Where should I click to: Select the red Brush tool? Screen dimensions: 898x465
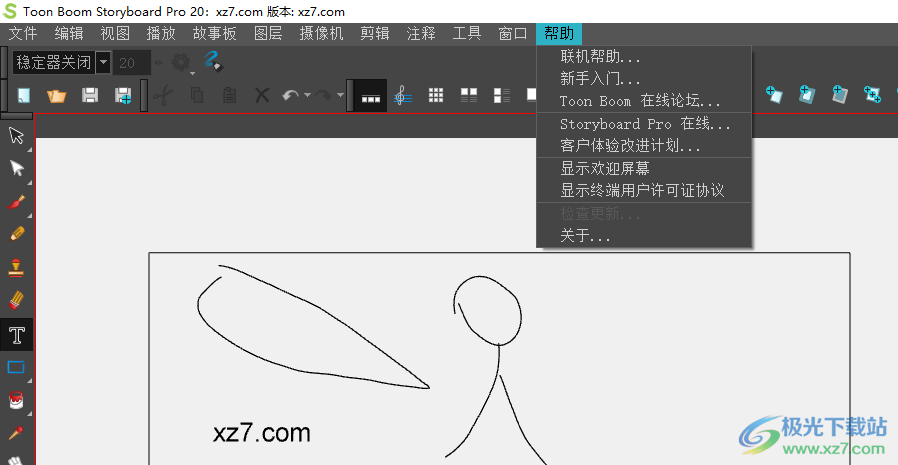[16, 202]
